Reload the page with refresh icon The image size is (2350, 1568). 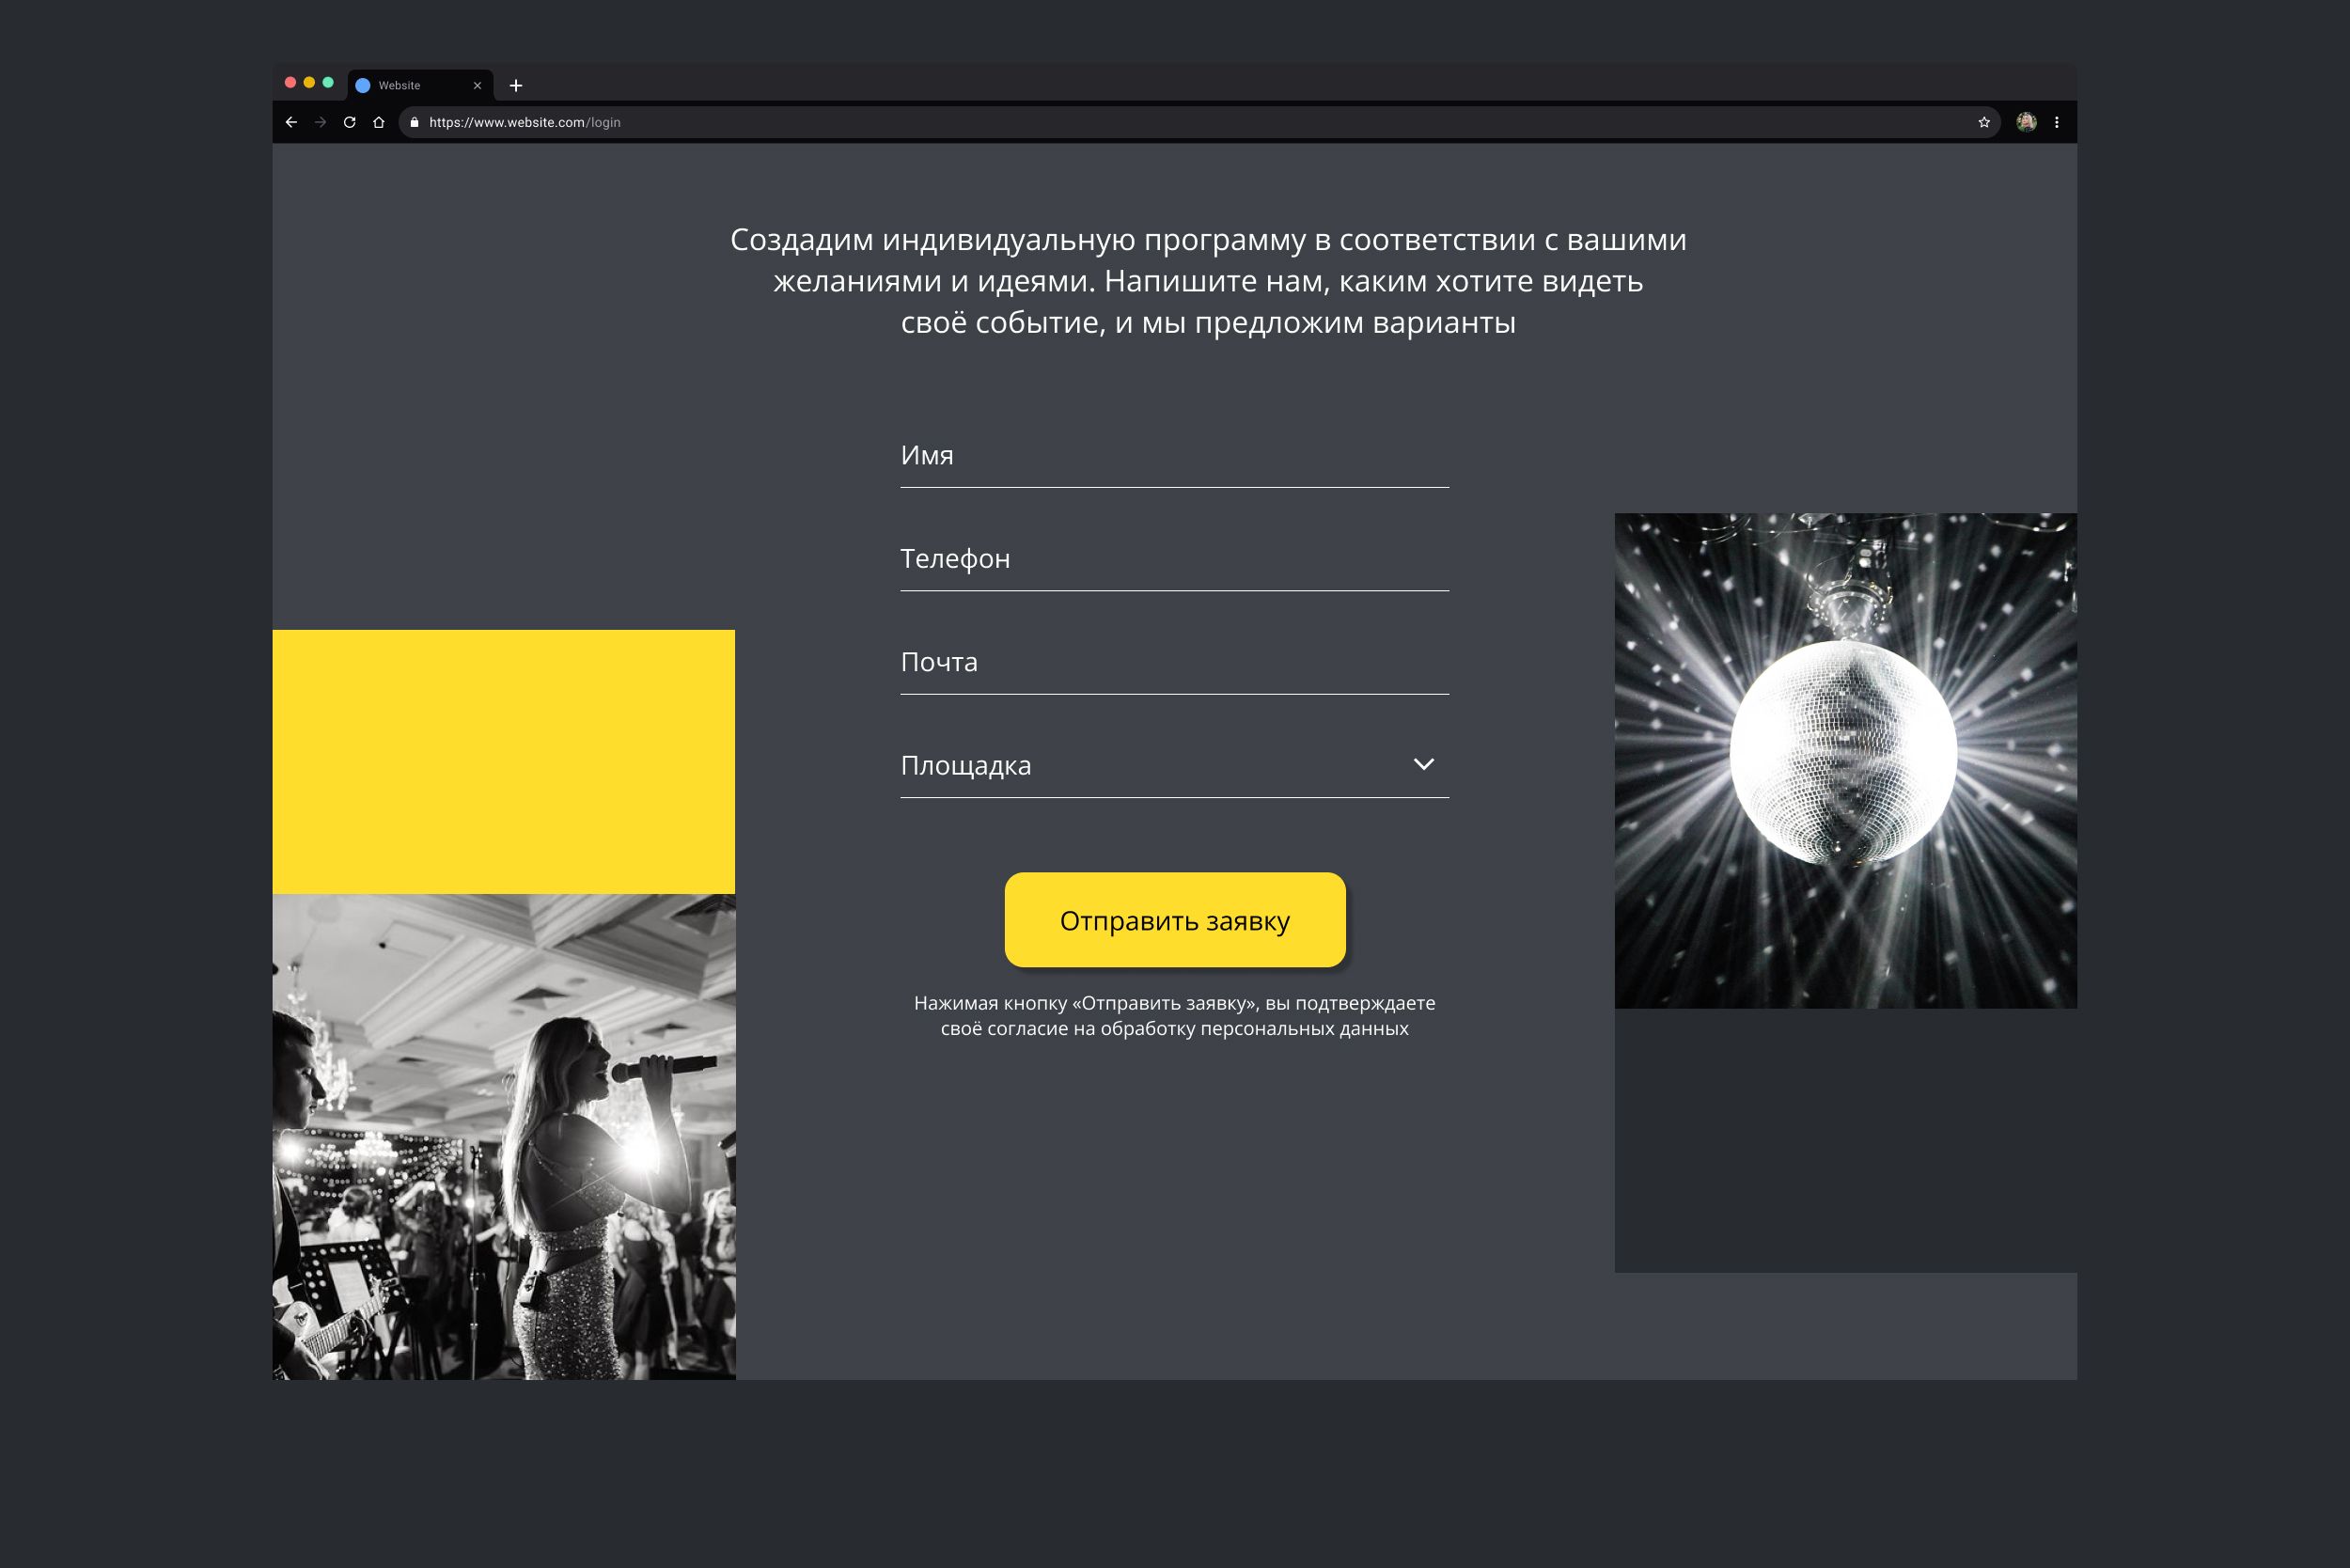349,122
